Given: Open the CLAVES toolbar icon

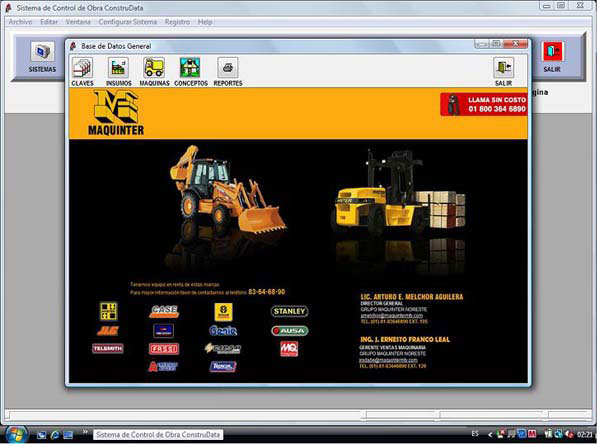Looking at the screenshot, I should click(82, 68).
